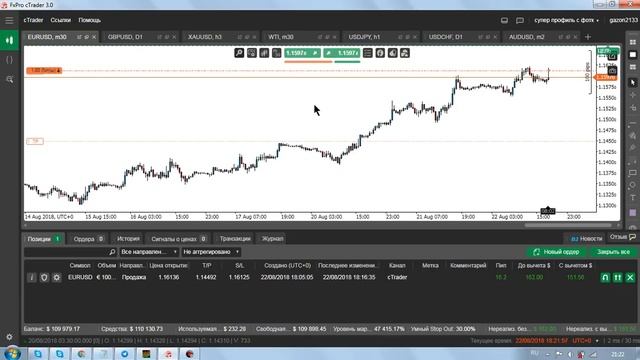Add a new chart tab with plus

[588, 37]
